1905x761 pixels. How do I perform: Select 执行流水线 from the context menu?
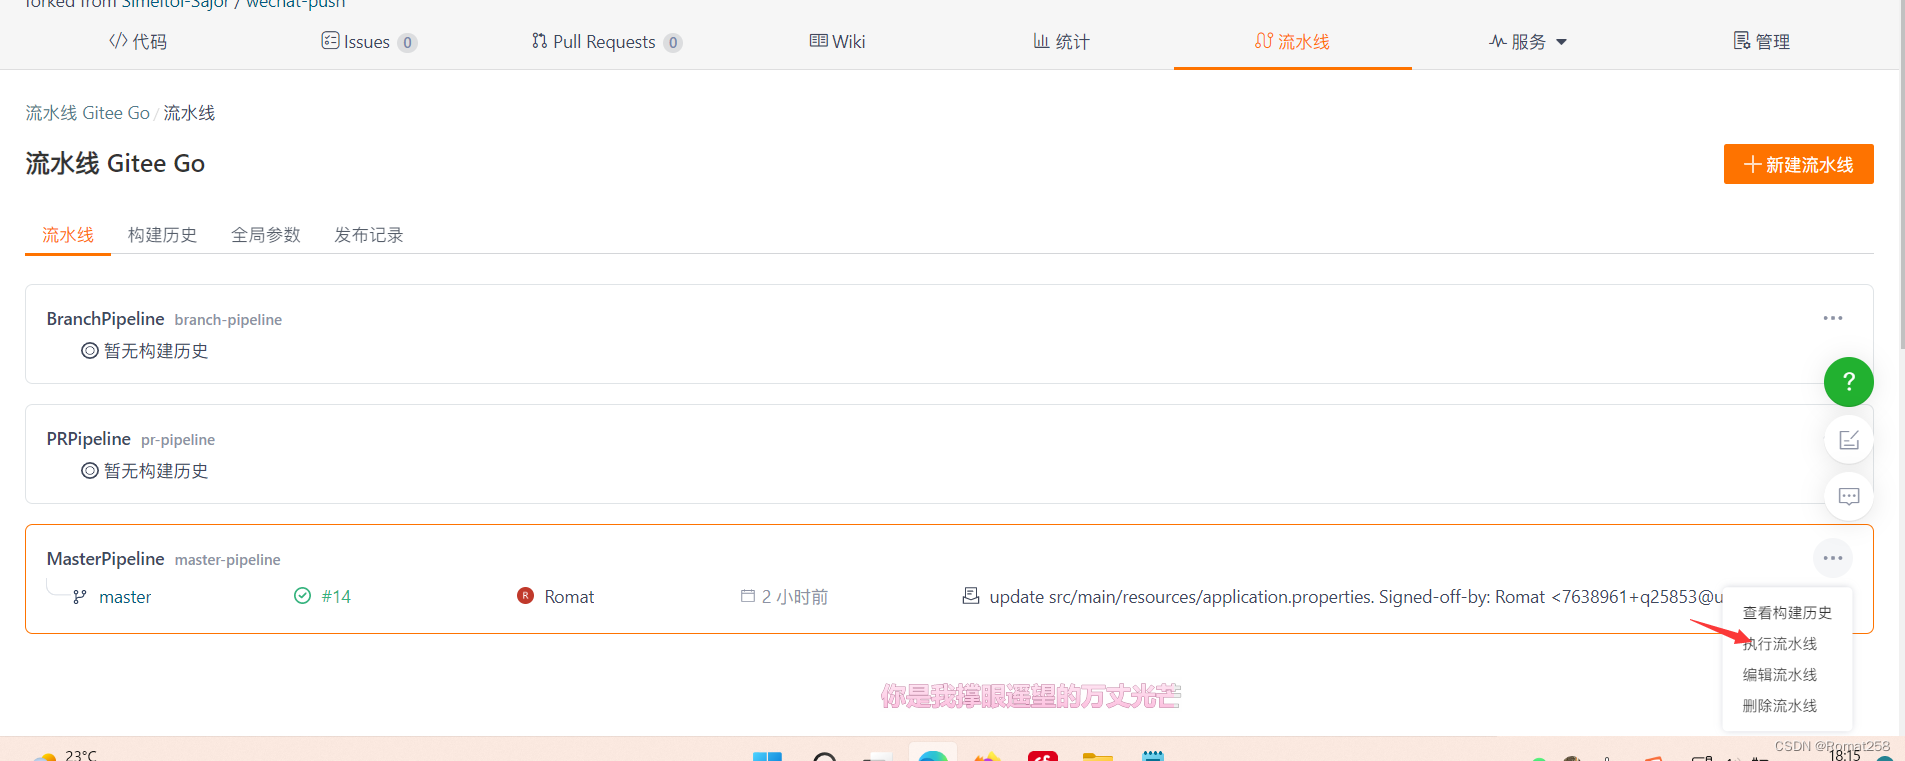(x=1780, y=644)
